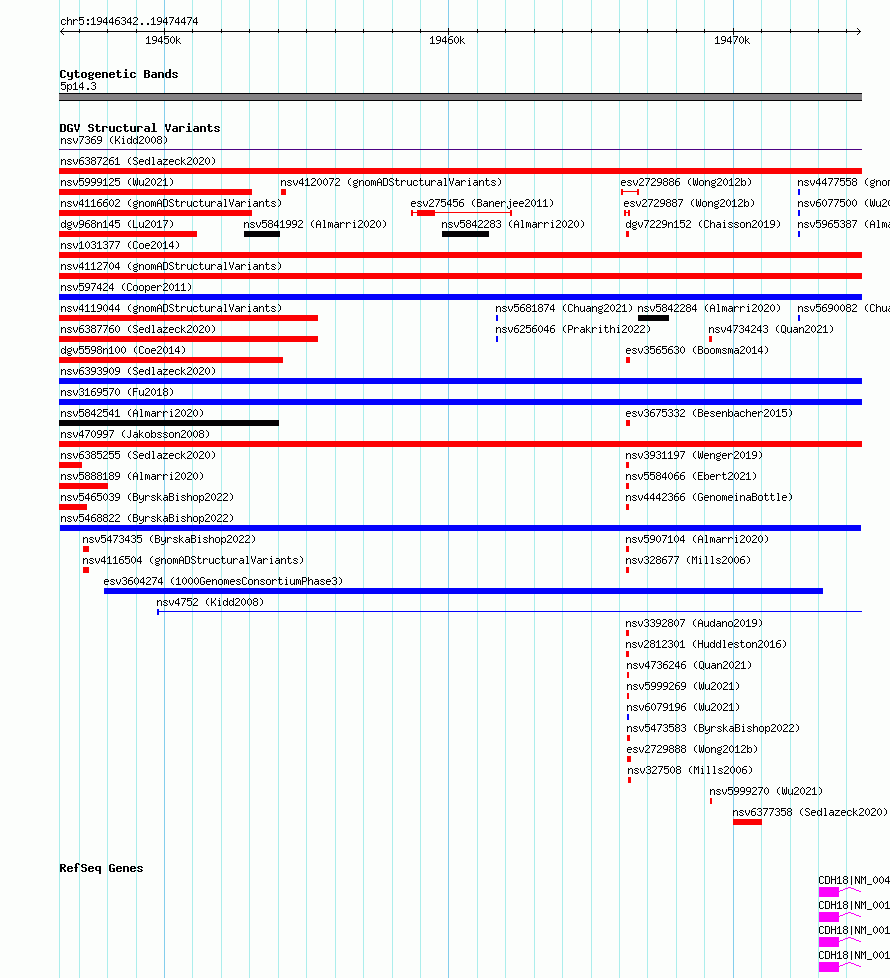The height and width of the screenshot is (978, 890).
Task: Click the red bar below nsv4112704 (gnomADStructuralVariants)
Action: click(x=460, y=276)
